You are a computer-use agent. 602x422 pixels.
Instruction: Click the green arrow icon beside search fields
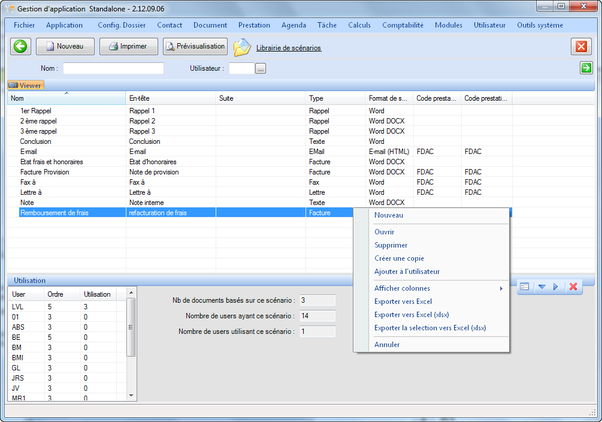586,68
